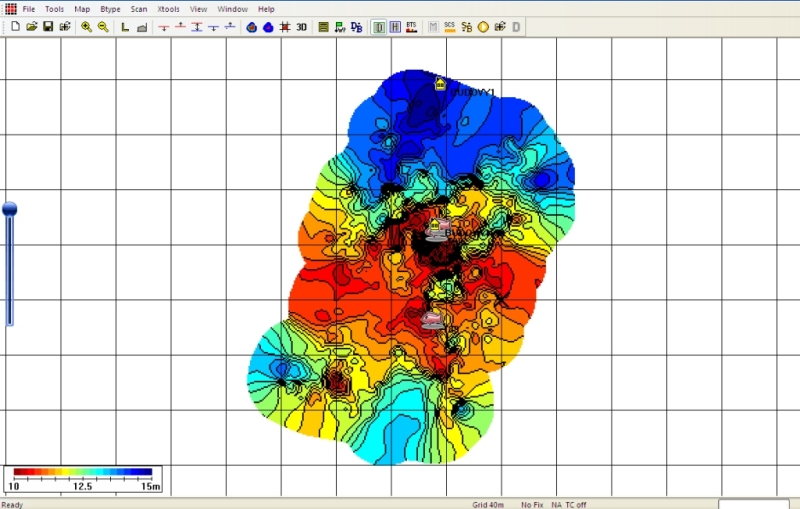Click the gray profile shape icon

coord(142,27)
